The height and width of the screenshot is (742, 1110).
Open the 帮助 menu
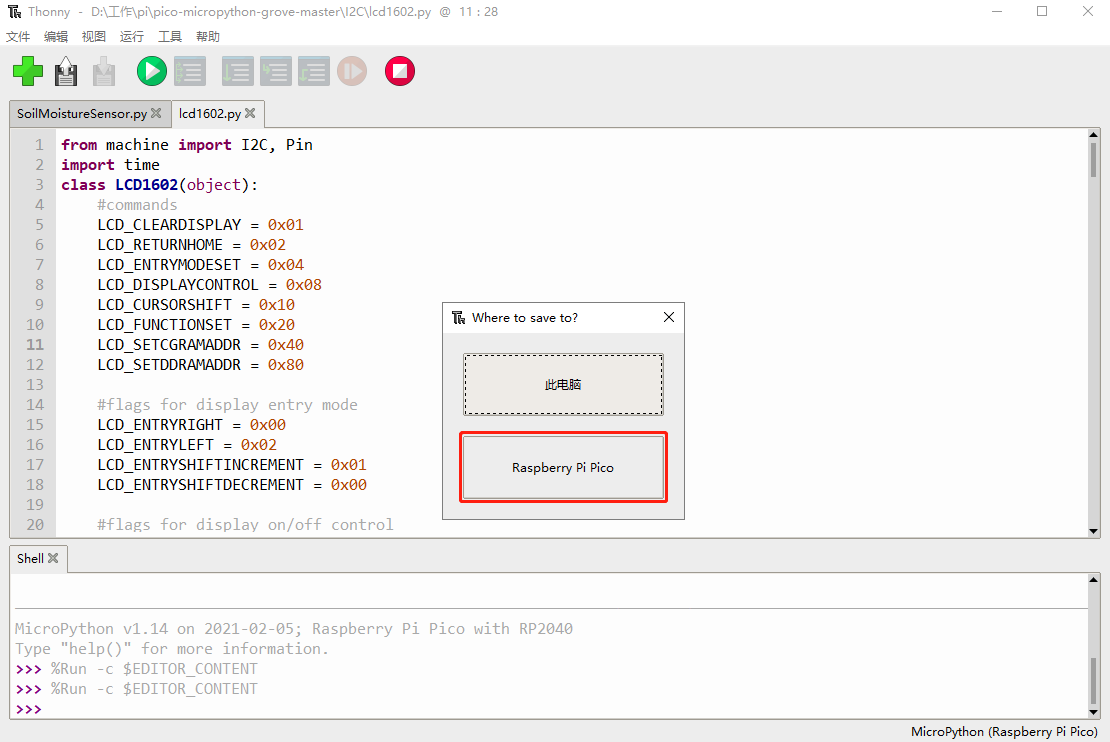208,36
